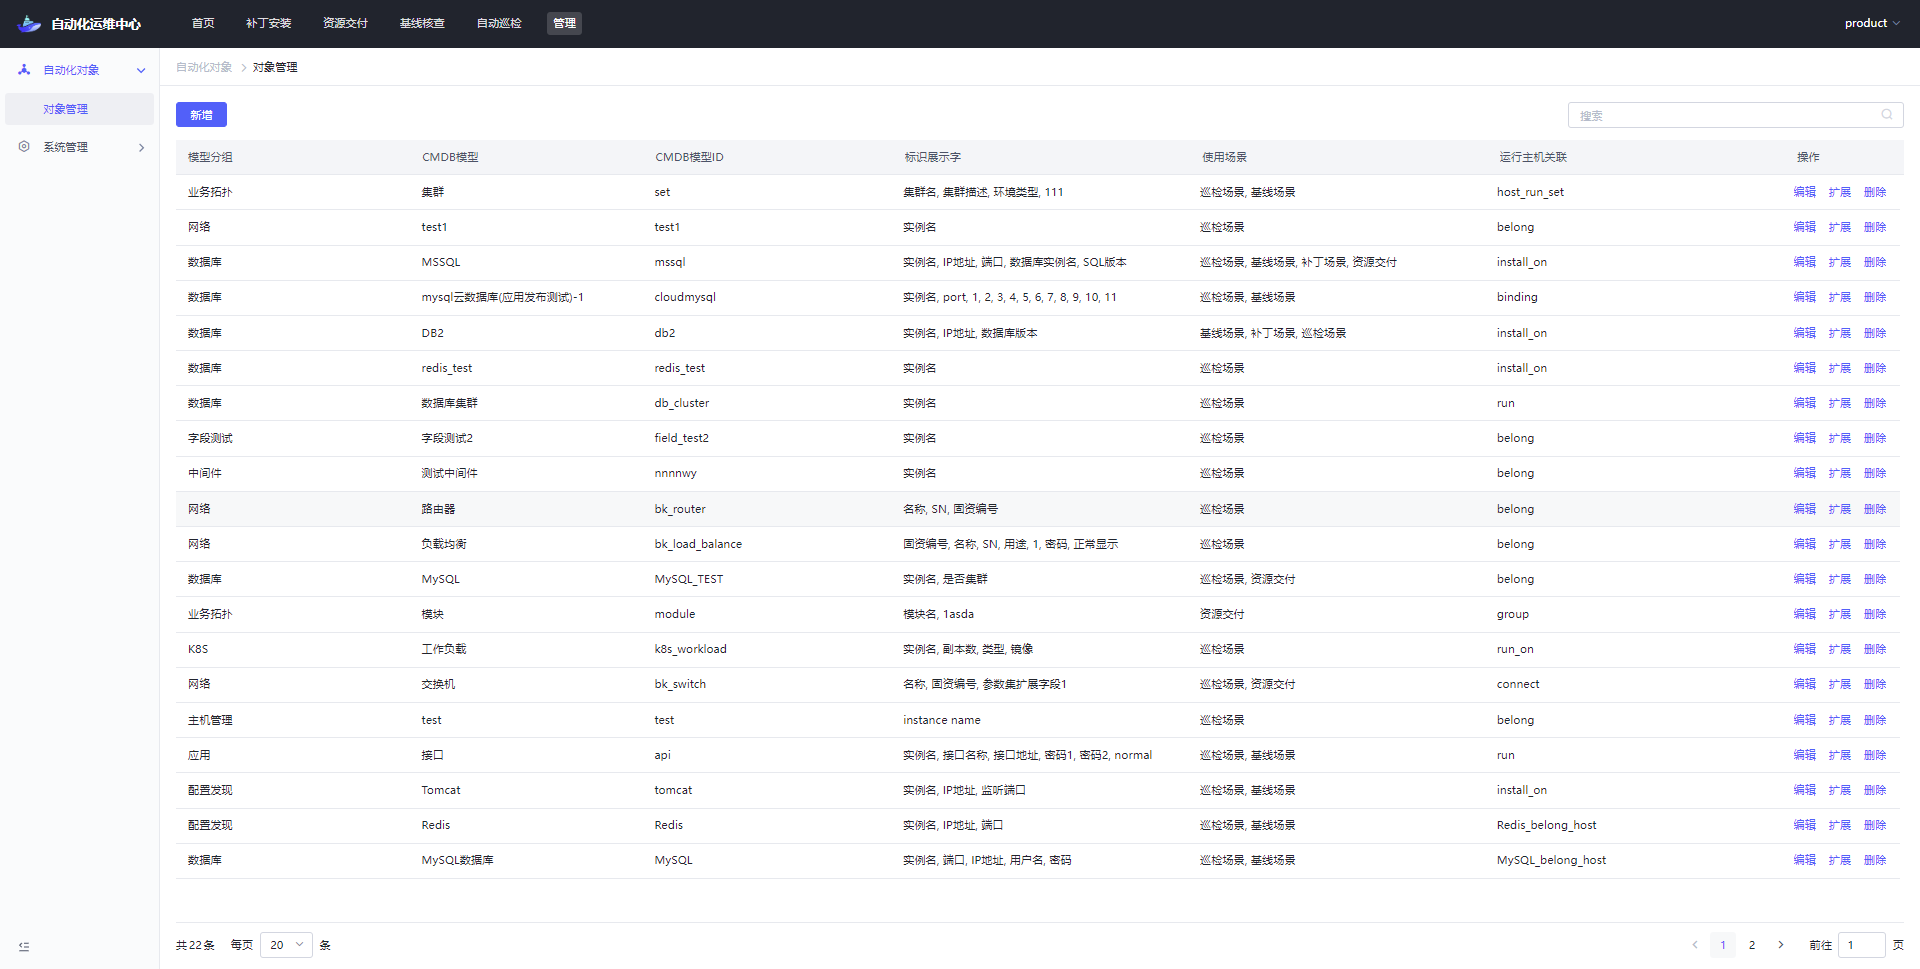Go to next page arrow

1780,945
